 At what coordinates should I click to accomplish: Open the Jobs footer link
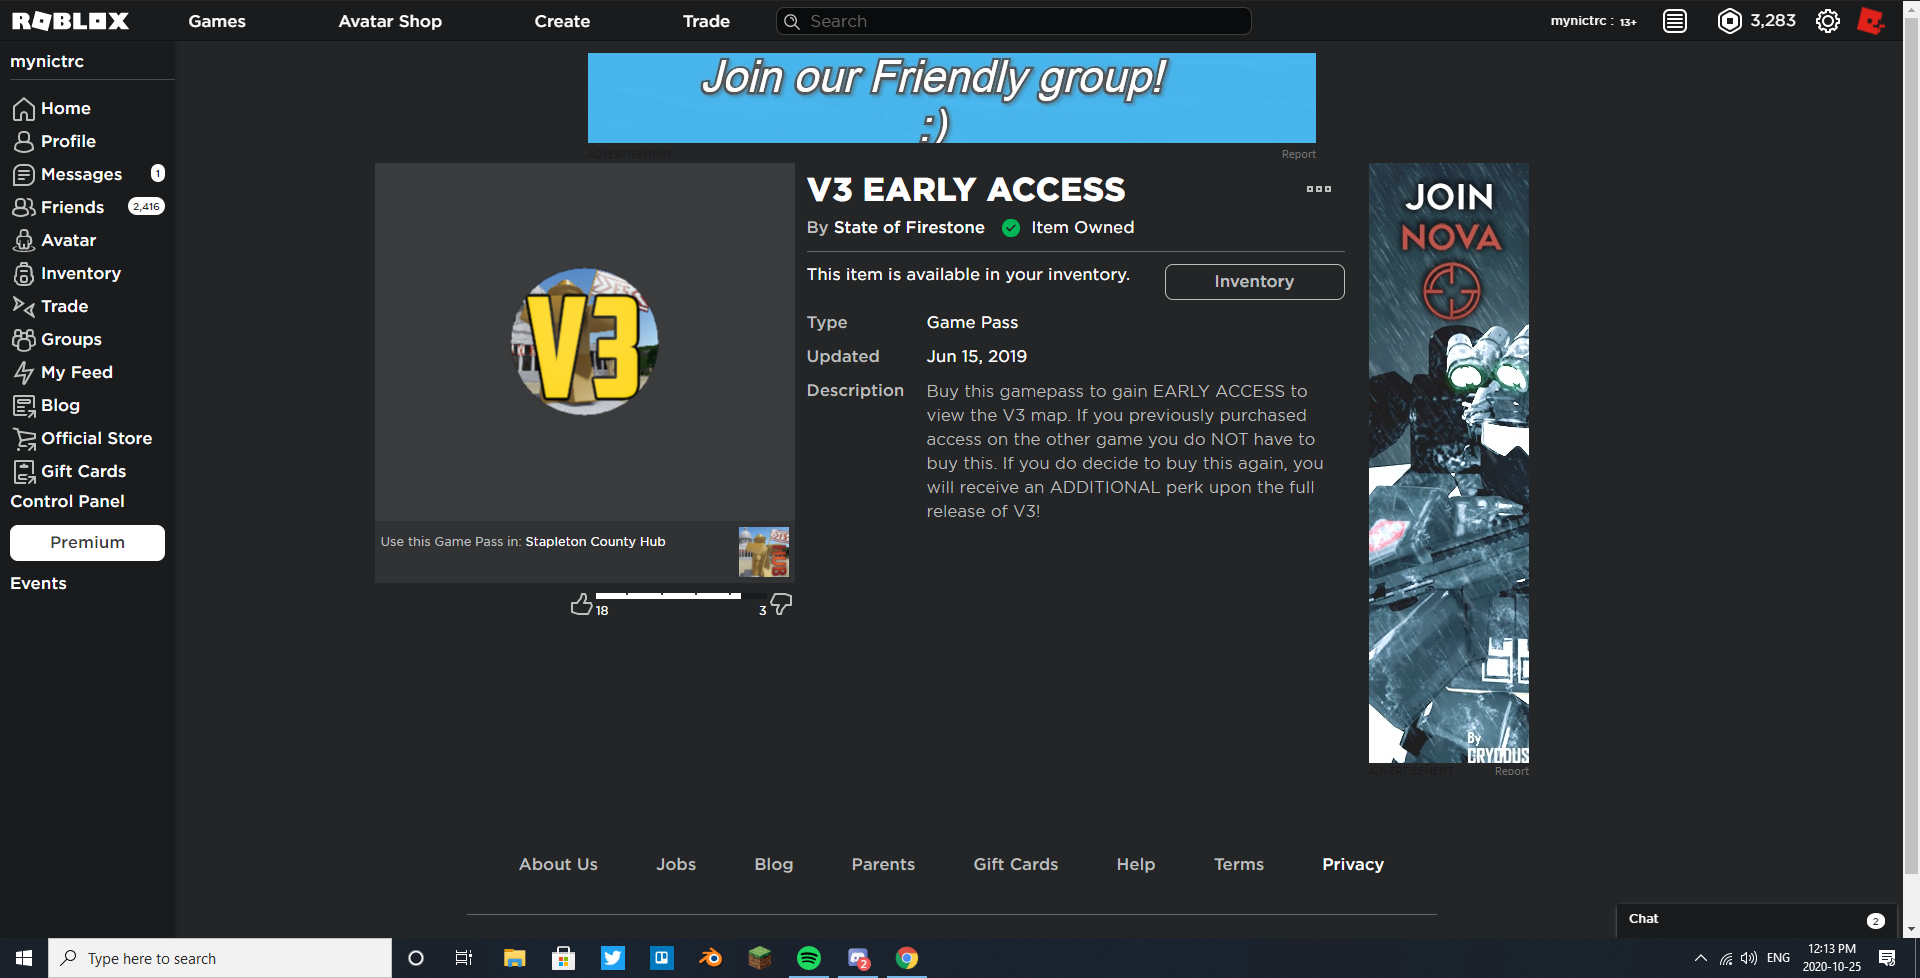click(x=676, y=864)
